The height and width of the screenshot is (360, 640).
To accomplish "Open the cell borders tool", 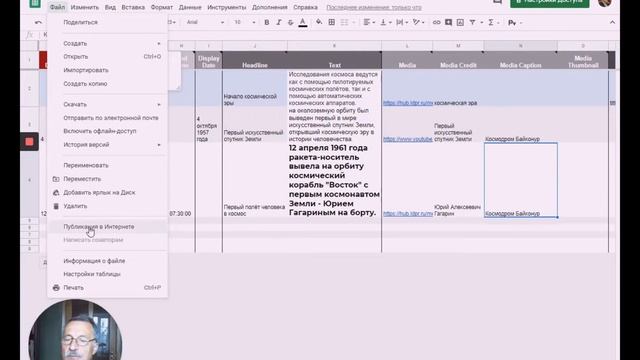I will tap(331, 22).
